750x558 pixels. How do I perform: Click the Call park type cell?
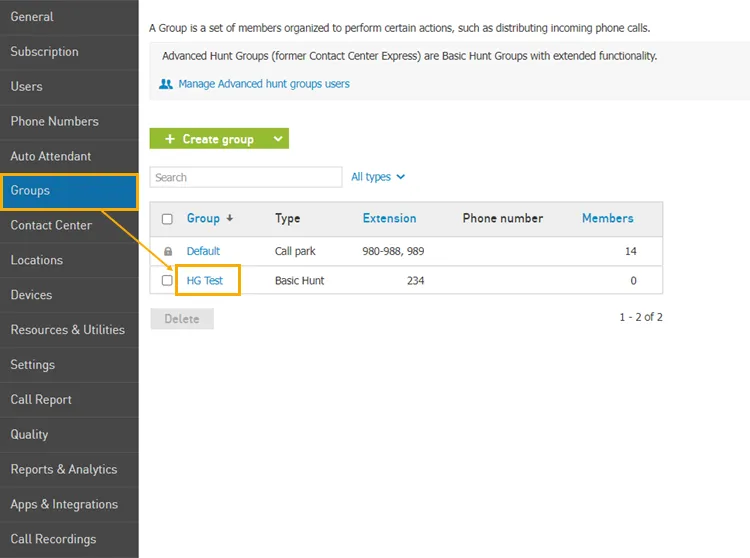coord(295,251)
